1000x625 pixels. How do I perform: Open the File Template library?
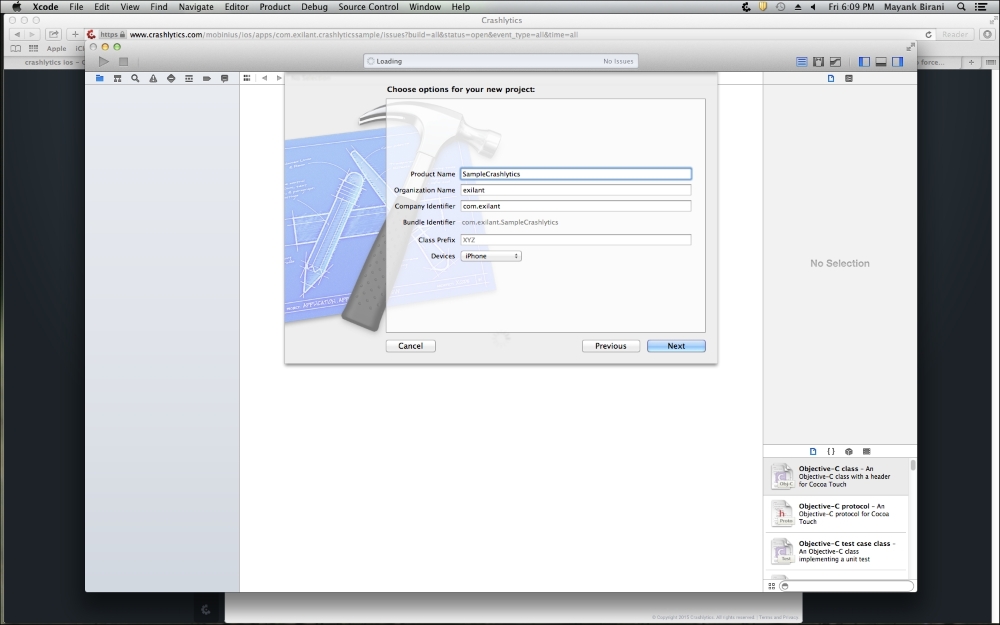(x=812, y=451)
